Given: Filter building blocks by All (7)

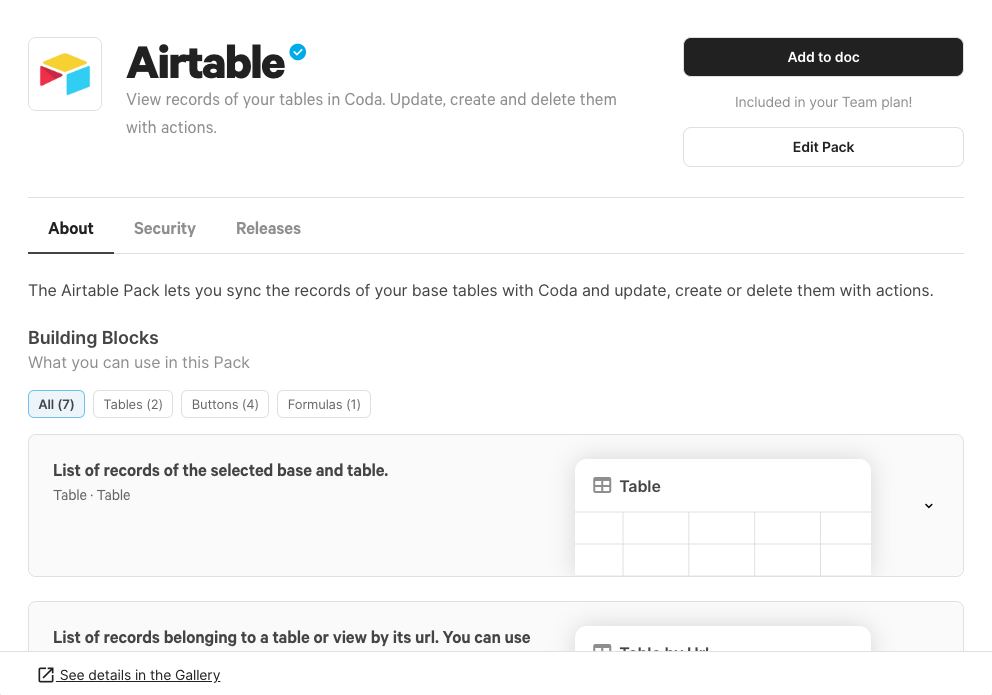Looking at the screenshot, I should tap(56, 404).
